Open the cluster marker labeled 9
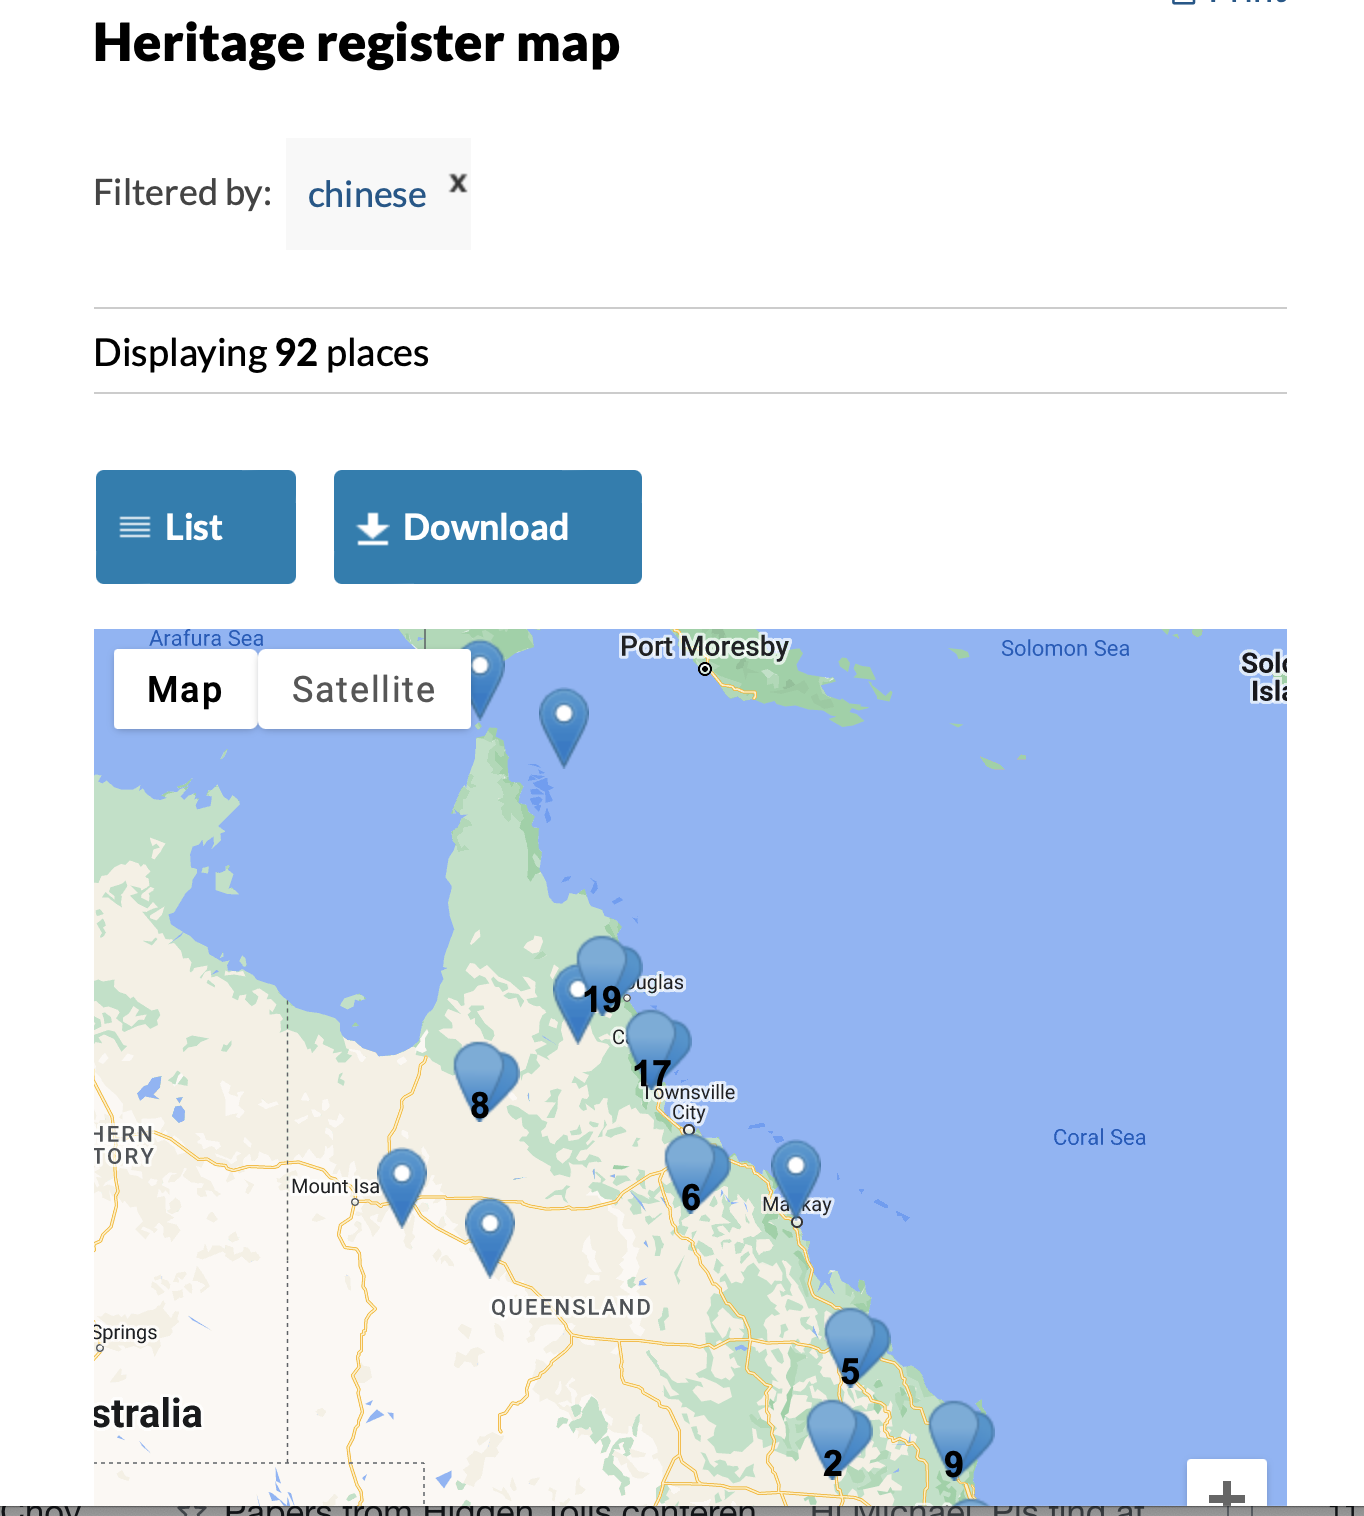Image resolution: width=1364 pixels, height=1516 pixels. tap(956, 1438)
